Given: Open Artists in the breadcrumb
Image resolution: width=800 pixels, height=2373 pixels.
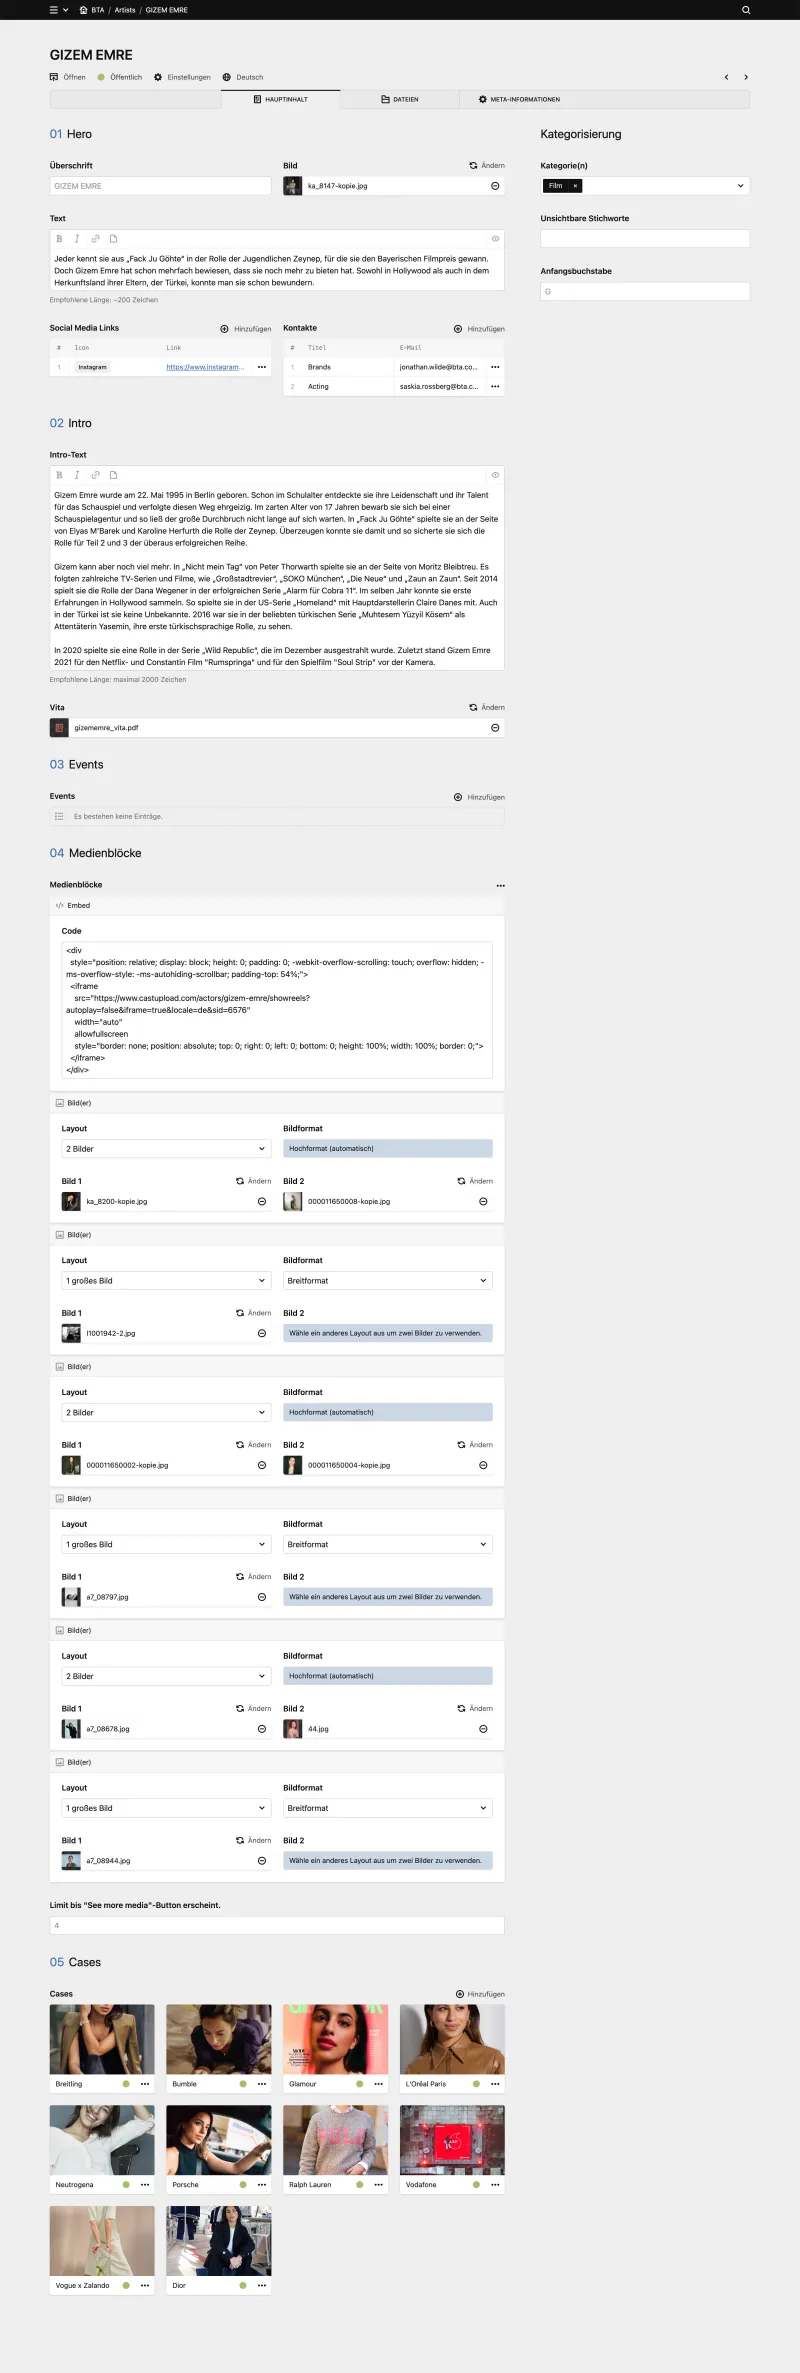Looking at the screenshot, I should pyautogui.click(x=125, y=10).
